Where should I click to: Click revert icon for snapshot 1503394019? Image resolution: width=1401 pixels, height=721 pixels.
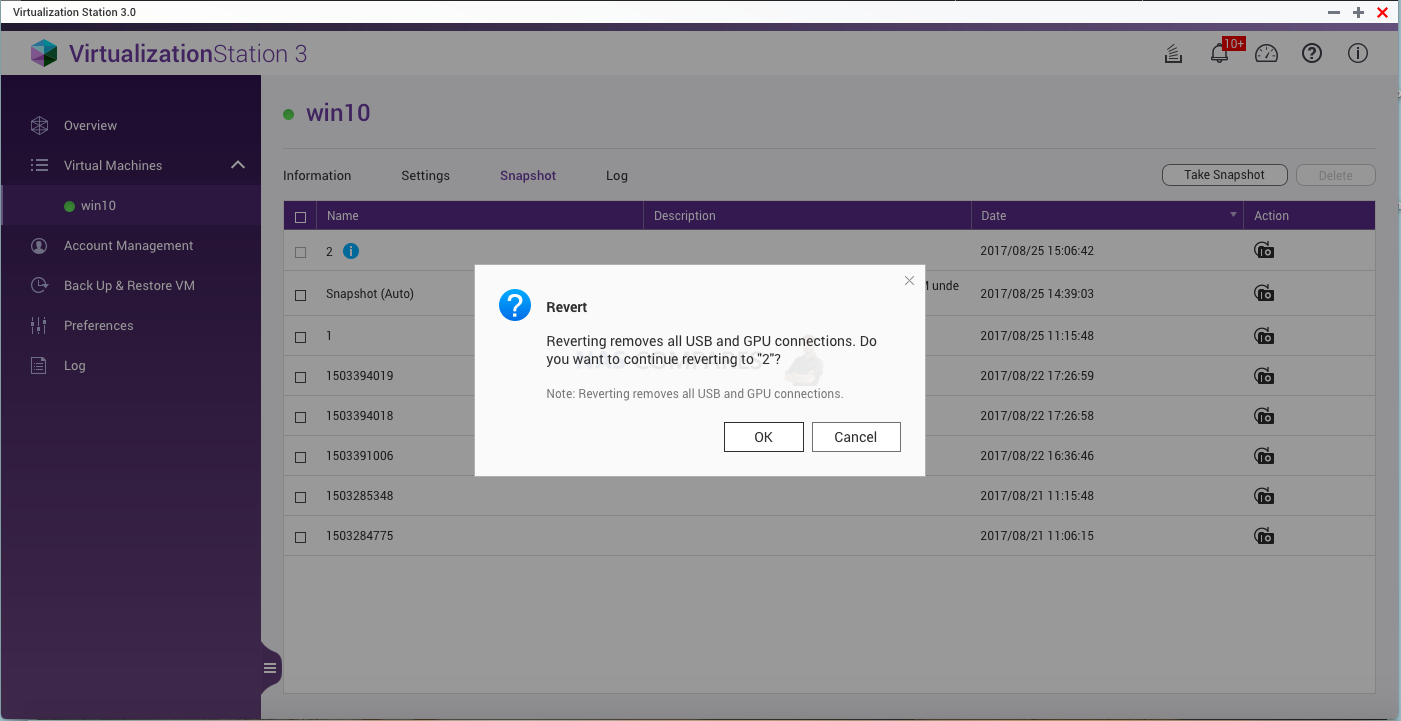pos(1264,376)
